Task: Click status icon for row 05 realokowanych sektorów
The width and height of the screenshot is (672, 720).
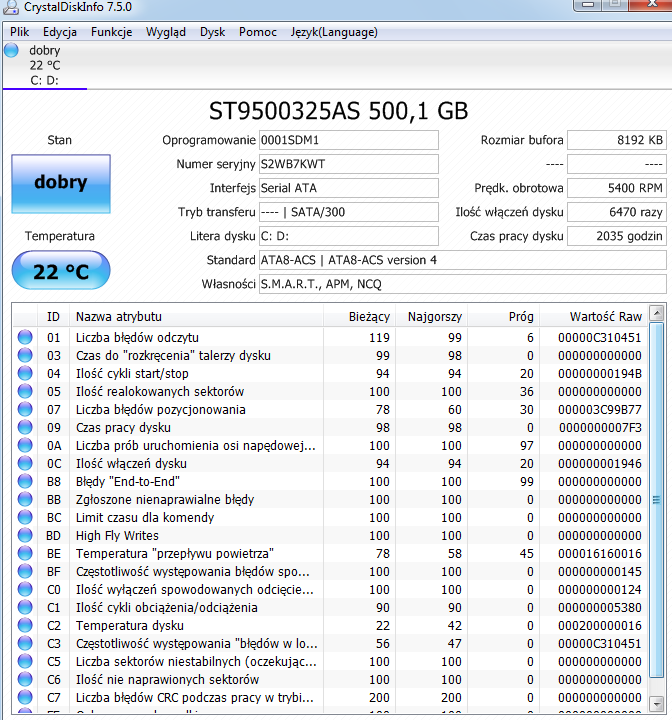Action: coord(25,391)
